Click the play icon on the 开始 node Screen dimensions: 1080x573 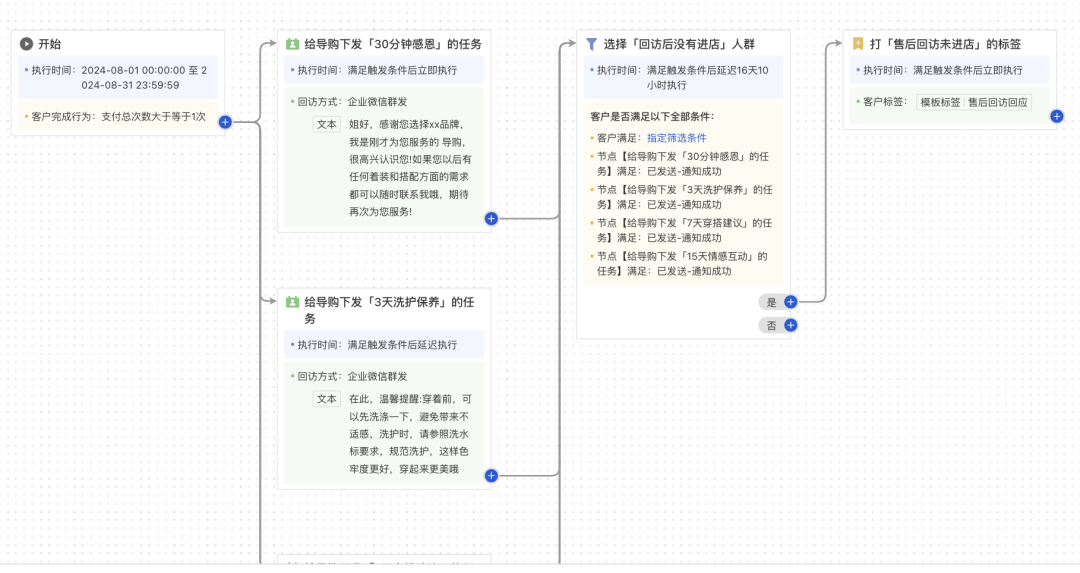pos(27,45)
